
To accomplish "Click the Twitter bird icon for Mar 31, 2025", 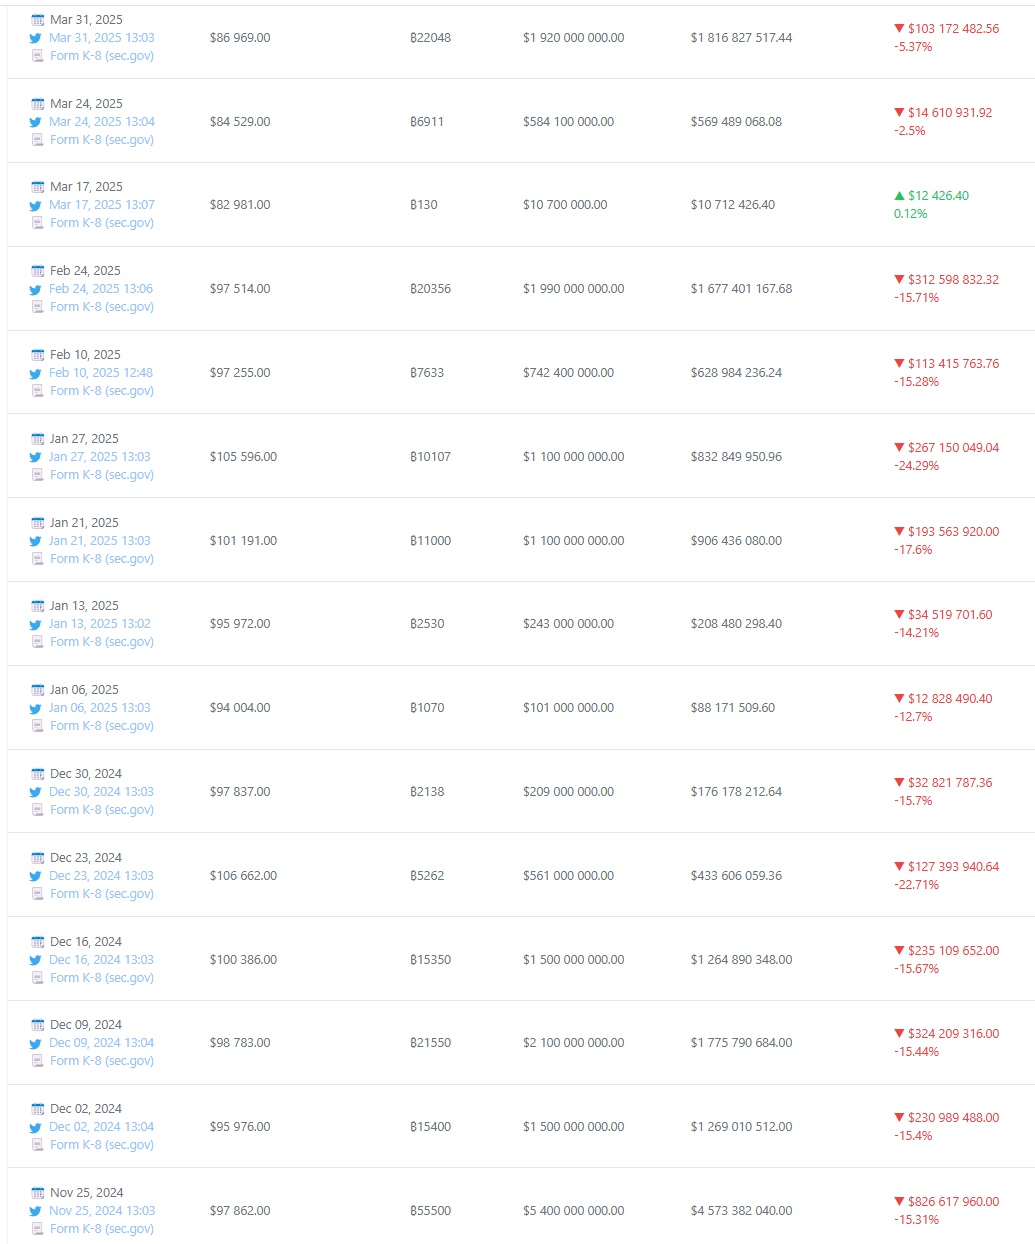I will pos(36,38).
